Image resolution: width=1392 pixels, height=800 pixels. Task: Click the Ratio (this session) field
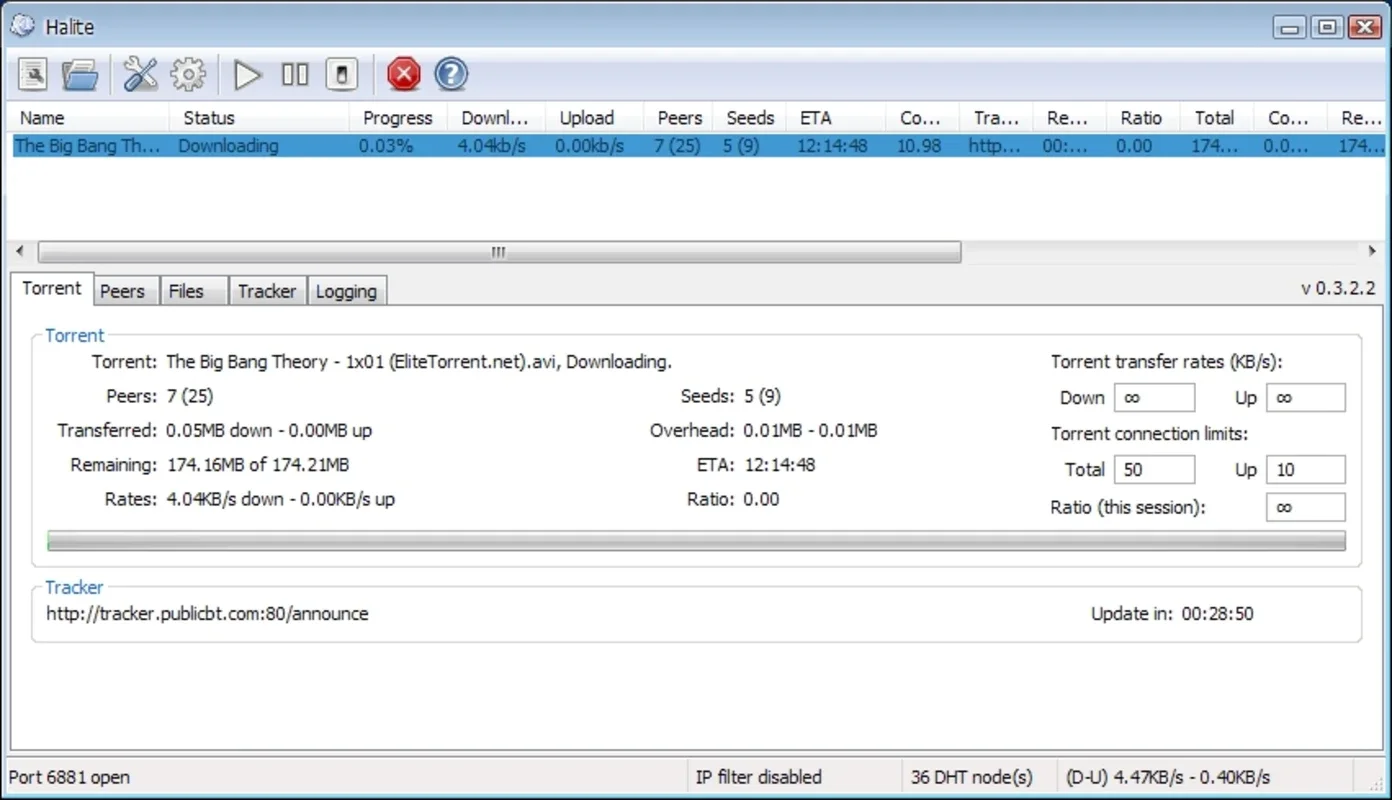coord(1305,507)
